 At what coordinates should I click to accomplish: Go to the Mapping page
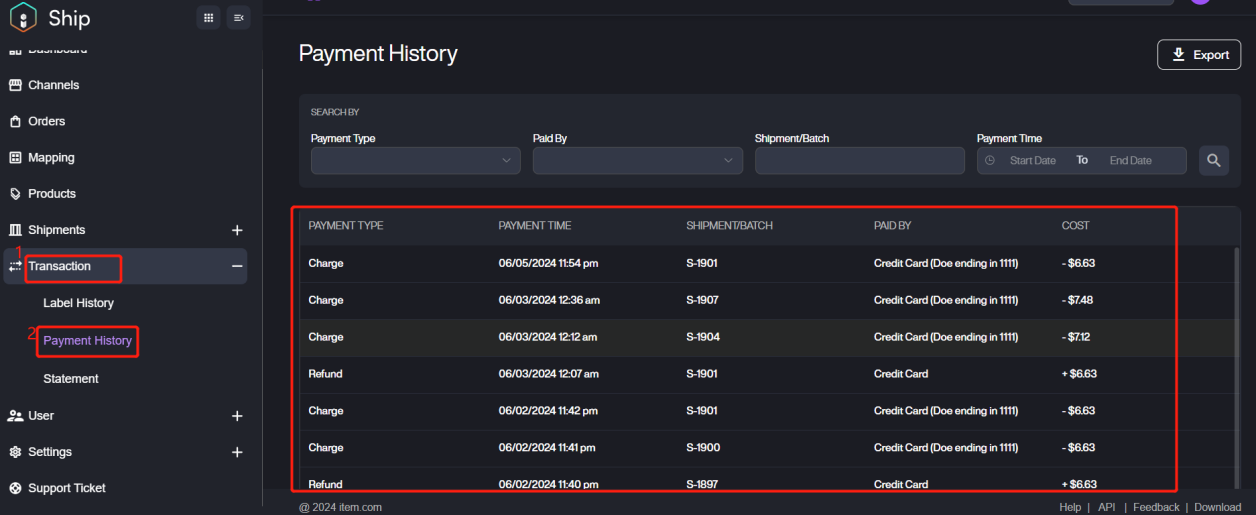tap(51, 158)
